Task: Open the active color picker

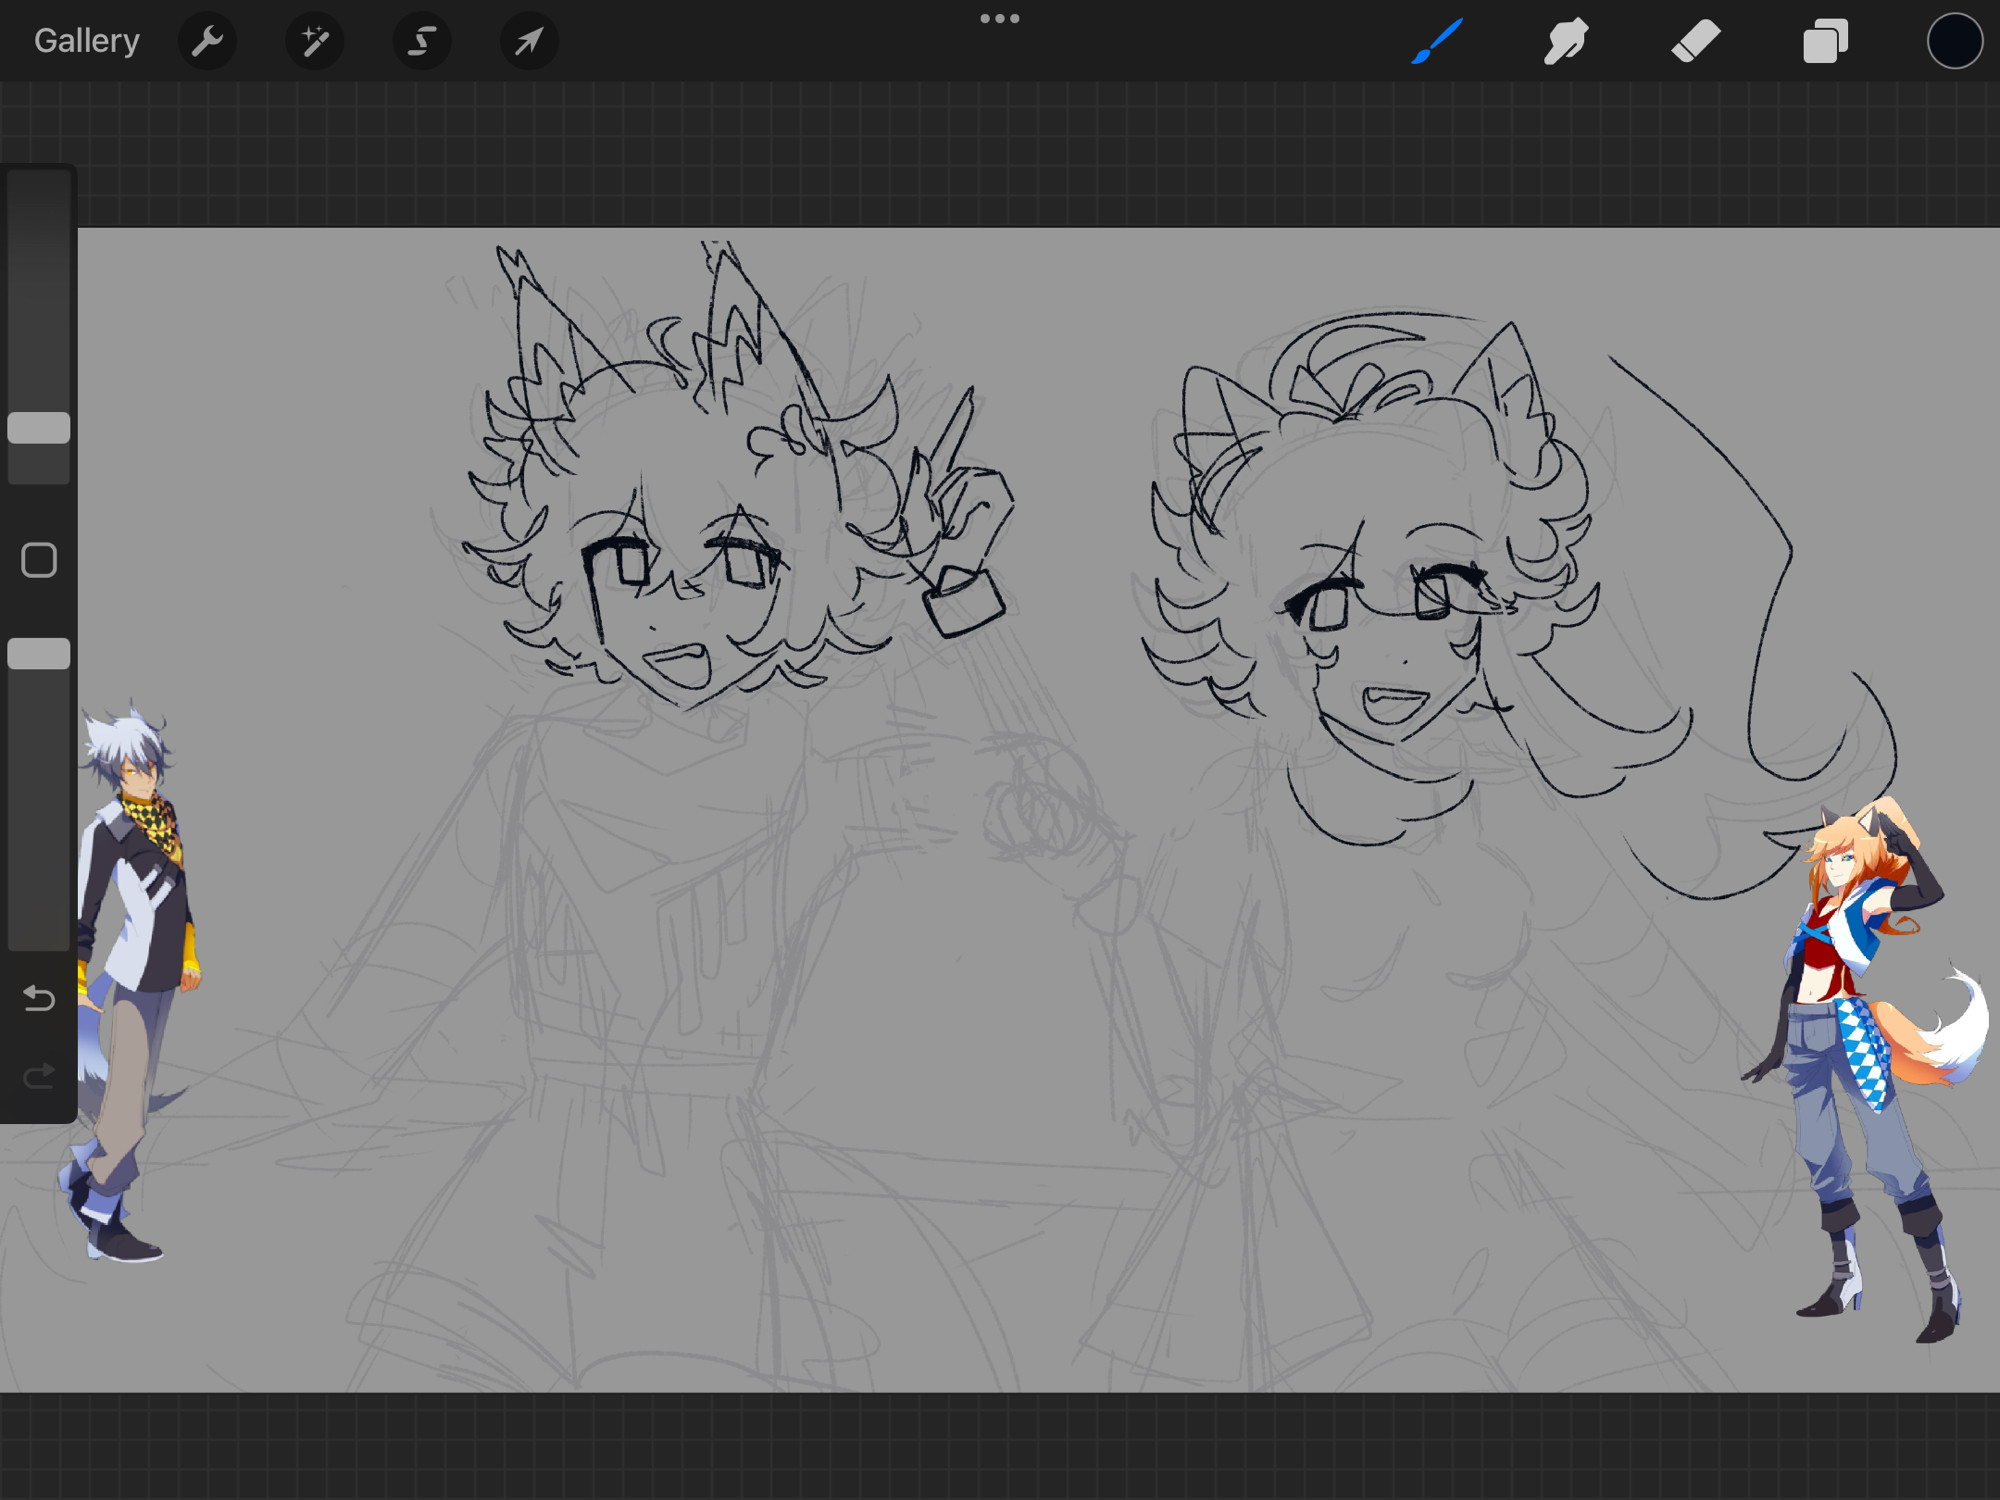Action: coord(1954,41)
